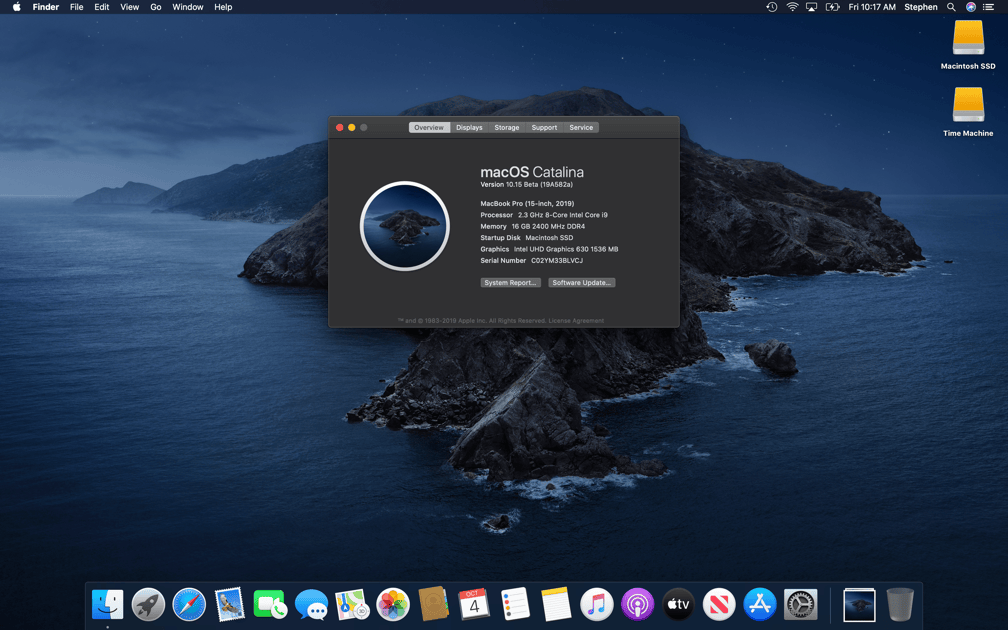This screenshot has width=1008, height=630.
Task: Open Podcasts from the Dock
Action: 637,604
